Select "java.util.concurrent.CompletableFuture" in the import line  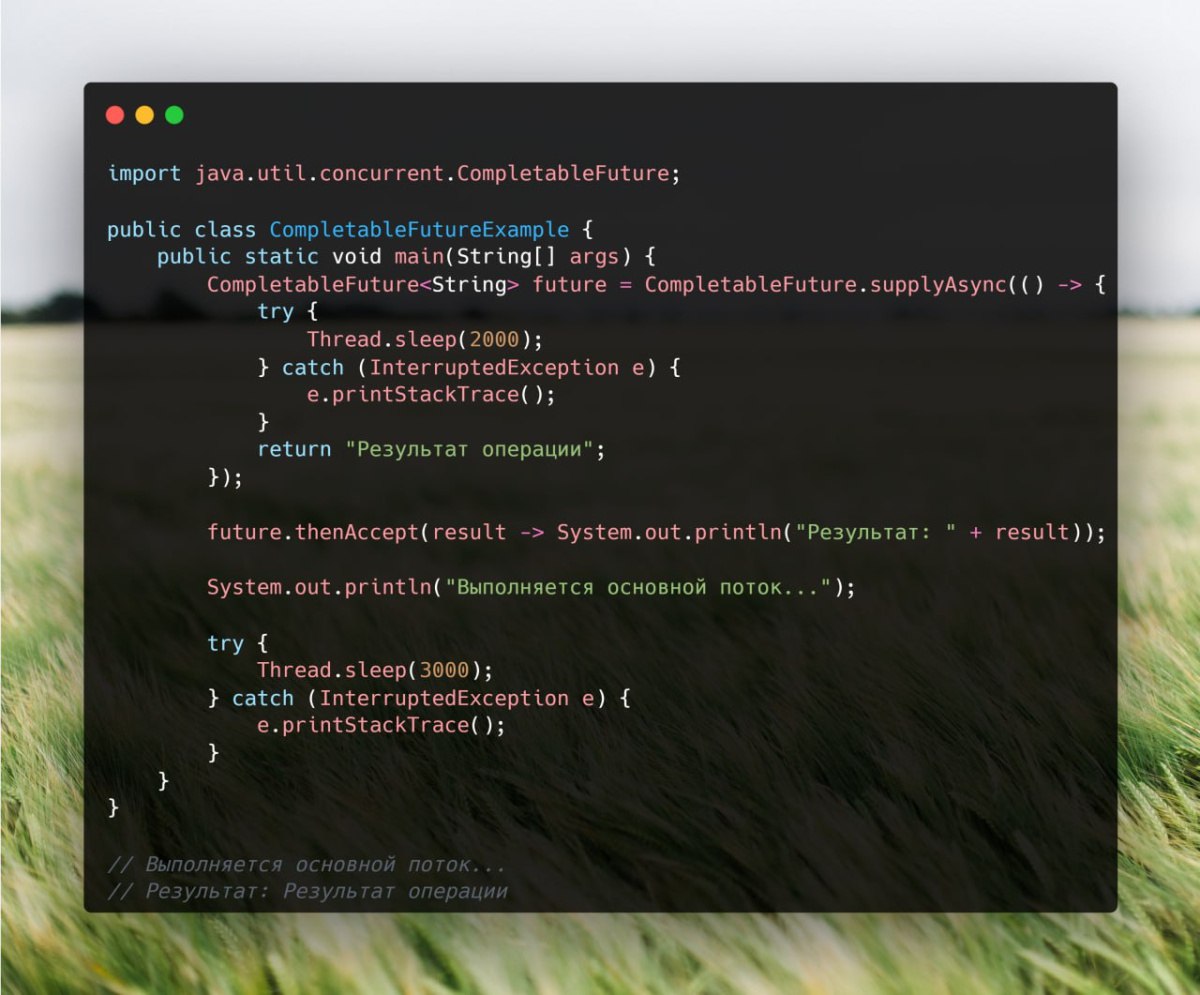point(432,174)
